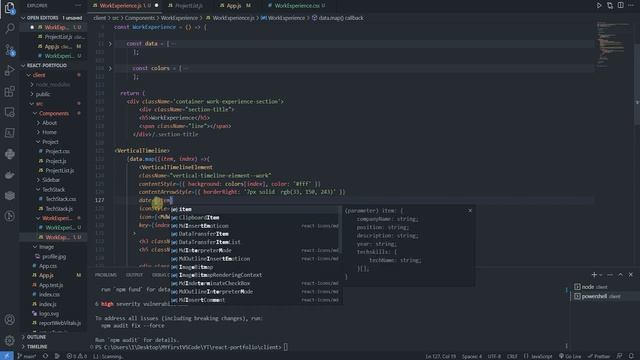The height and width of the screenshot is (360, 640).
Task: Open the Run and Debug view
Action: pyautogui.click(x=10, y=70)
